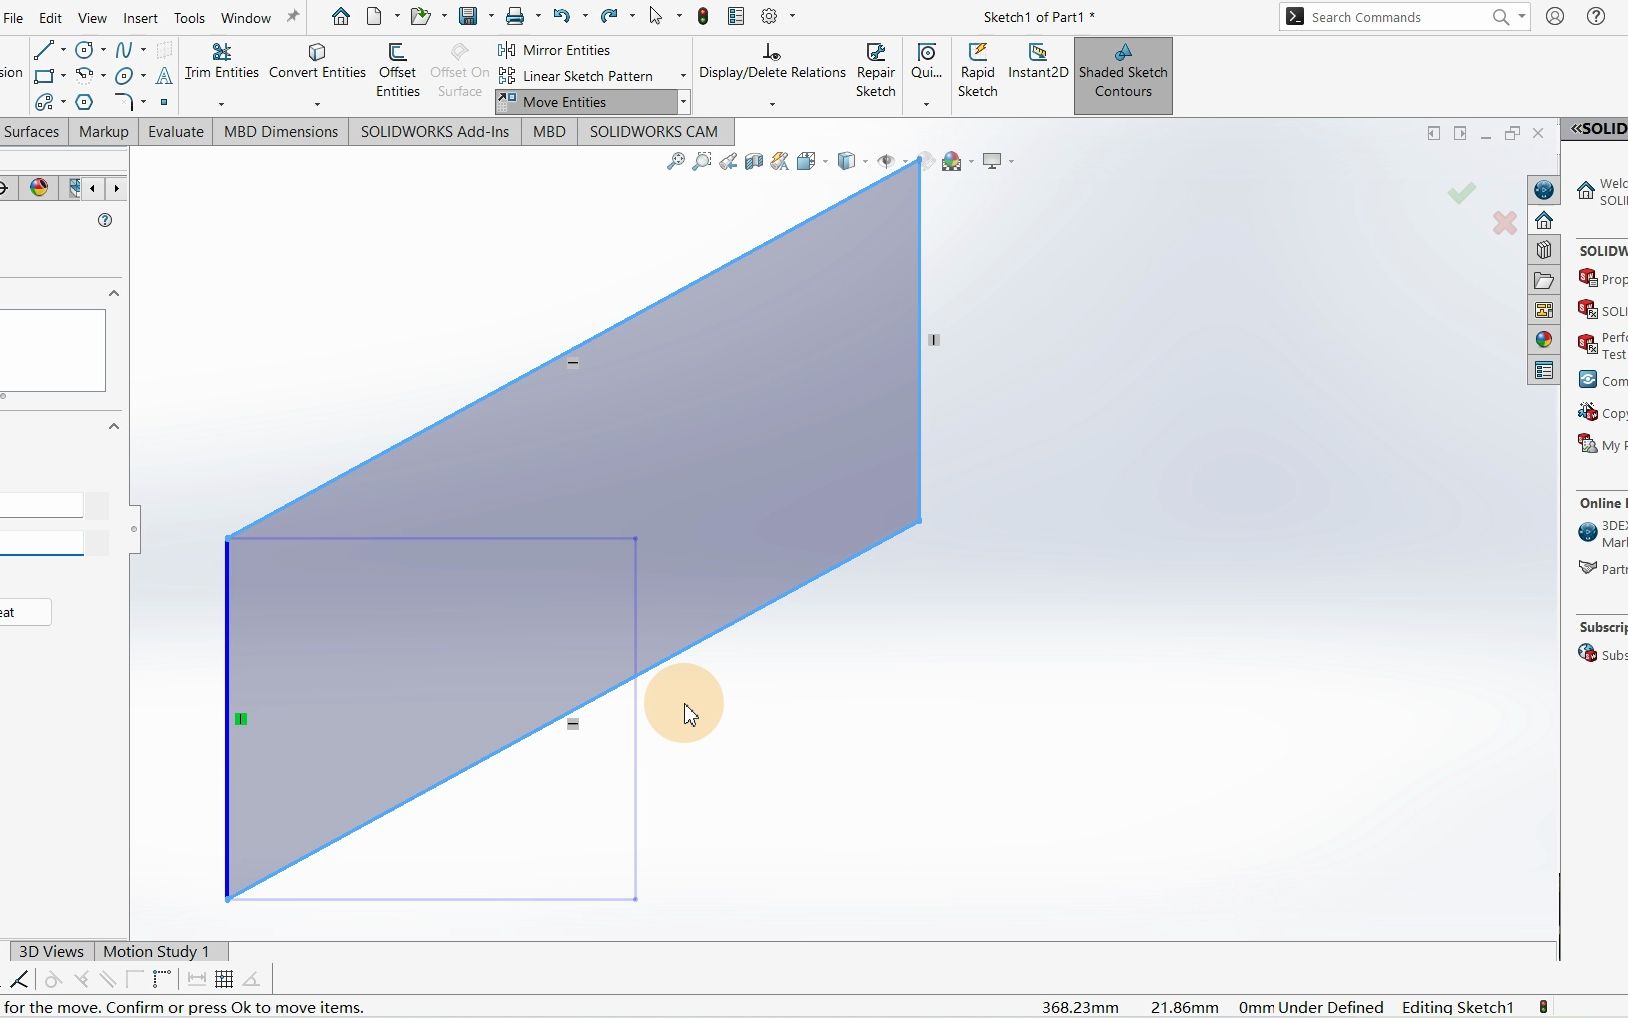This screenshot has height=1018, width=1628.
Task: Select the Polygon sketch tool
Action: 84,101
